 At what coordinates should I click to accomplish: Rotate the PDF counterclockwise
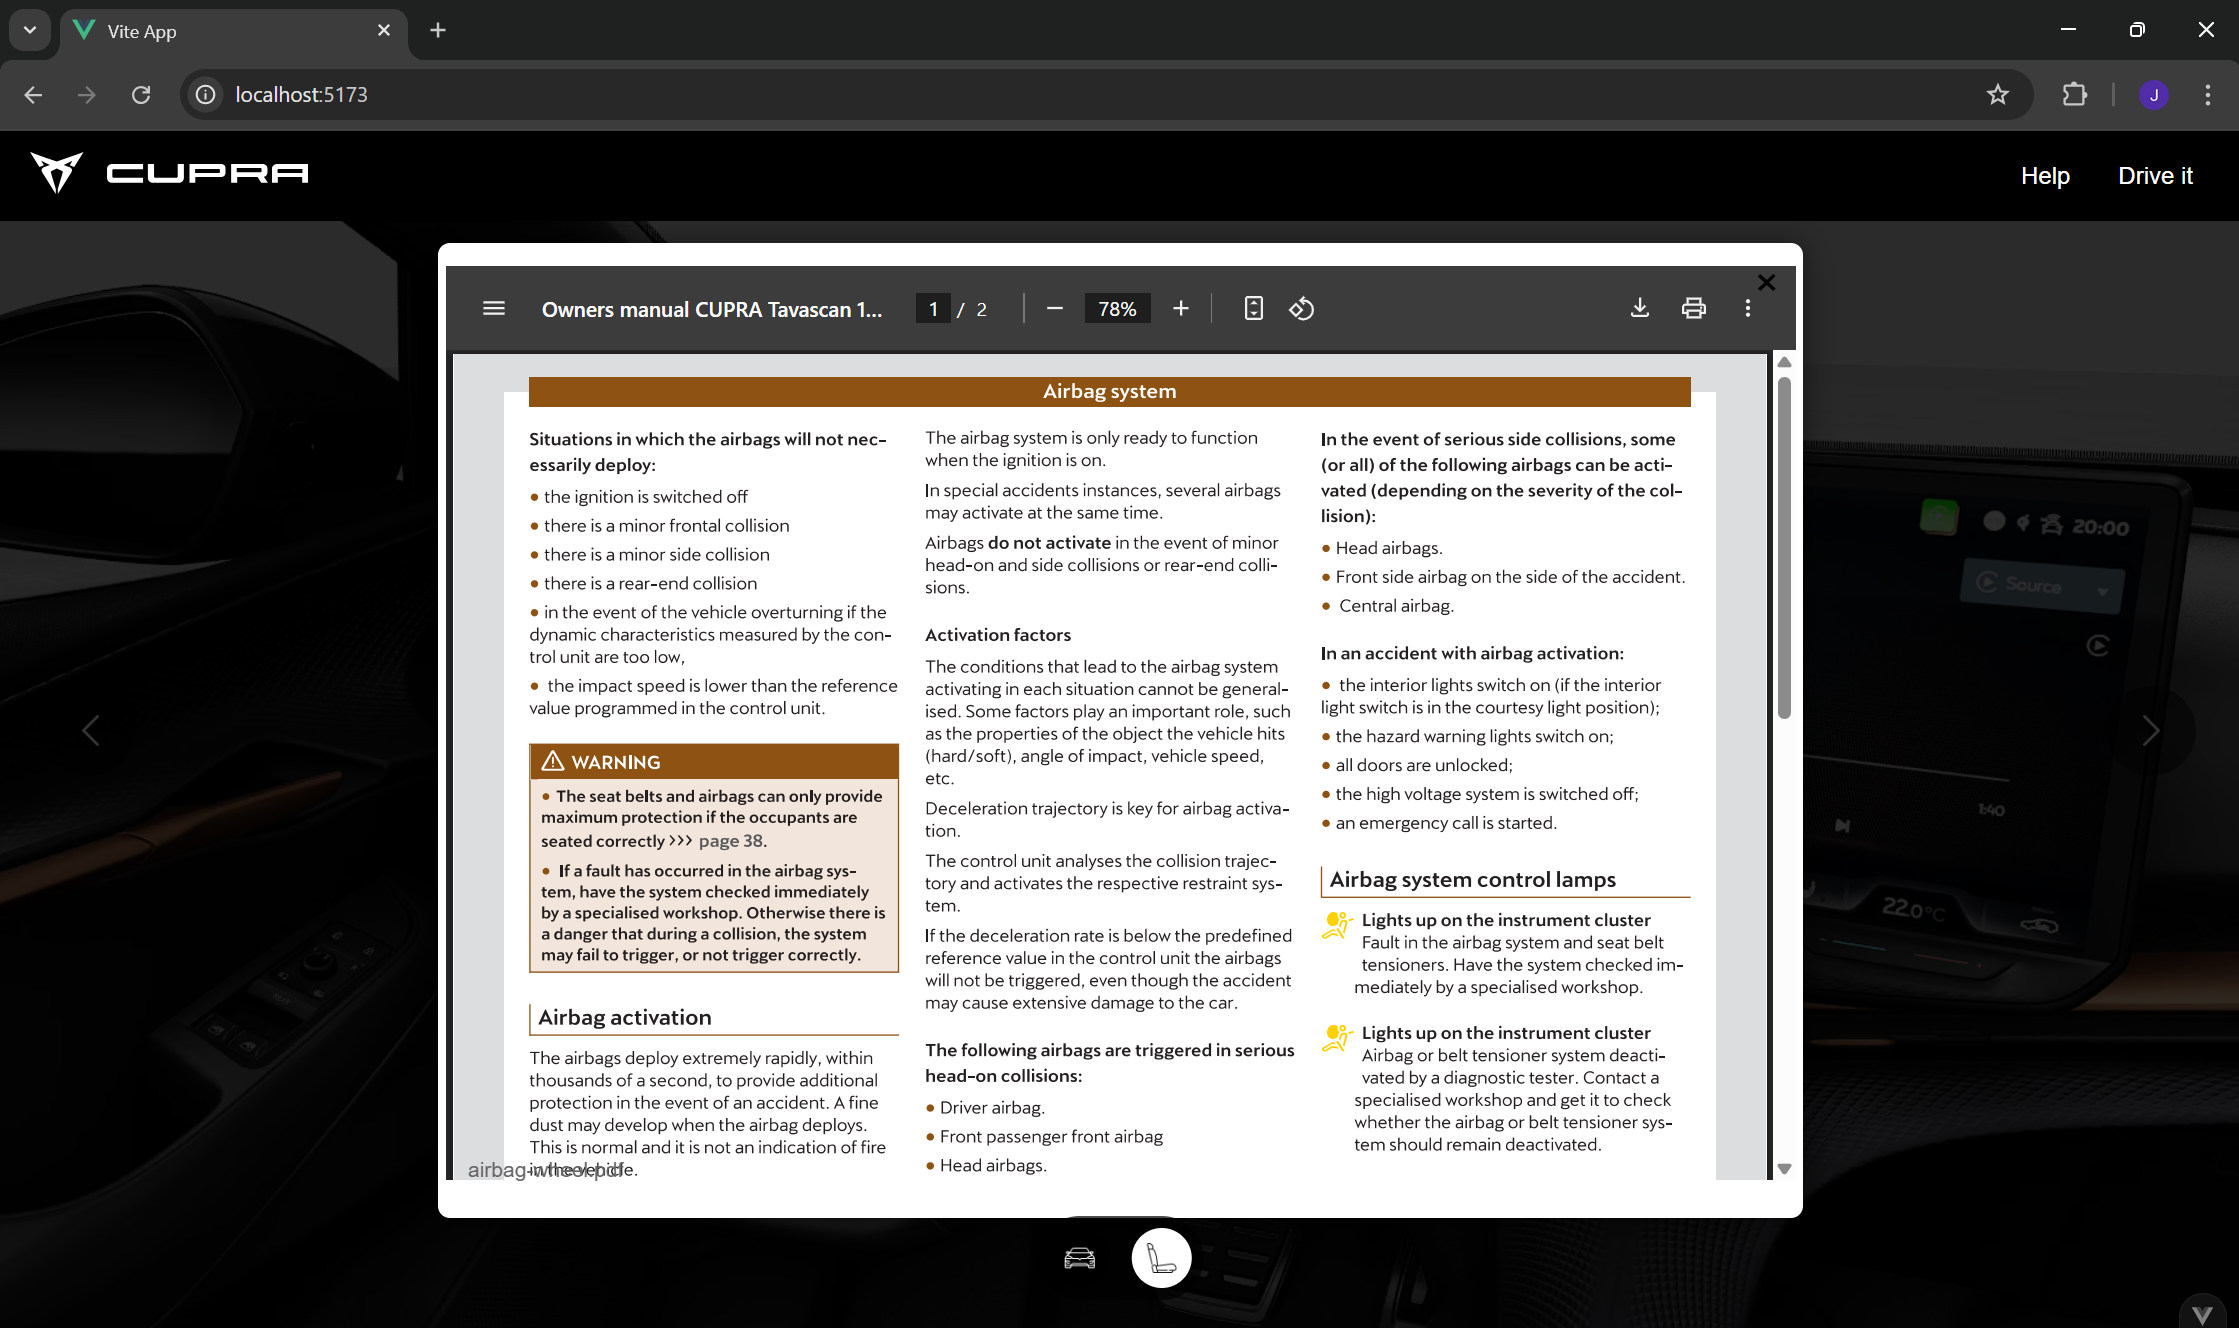1301,309
